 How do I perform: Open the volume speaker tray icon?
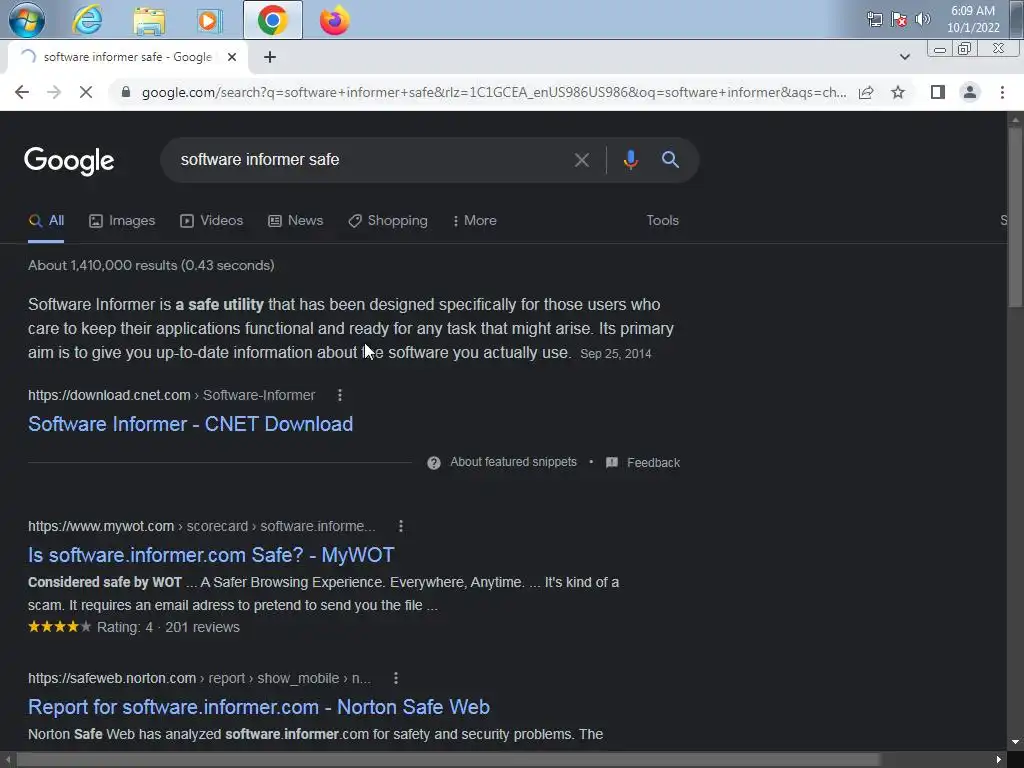pyautogui.click(x=923, y=19)
